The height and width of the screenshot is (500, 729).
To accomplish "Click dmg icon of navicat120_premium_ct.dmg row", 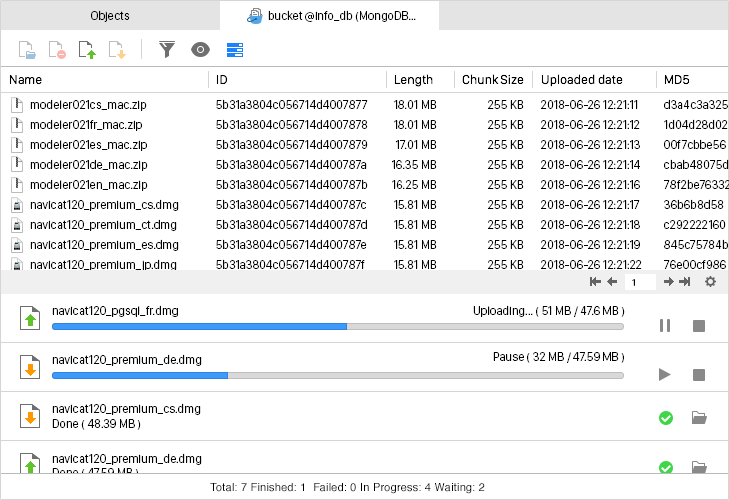I will tap(17, 225).
